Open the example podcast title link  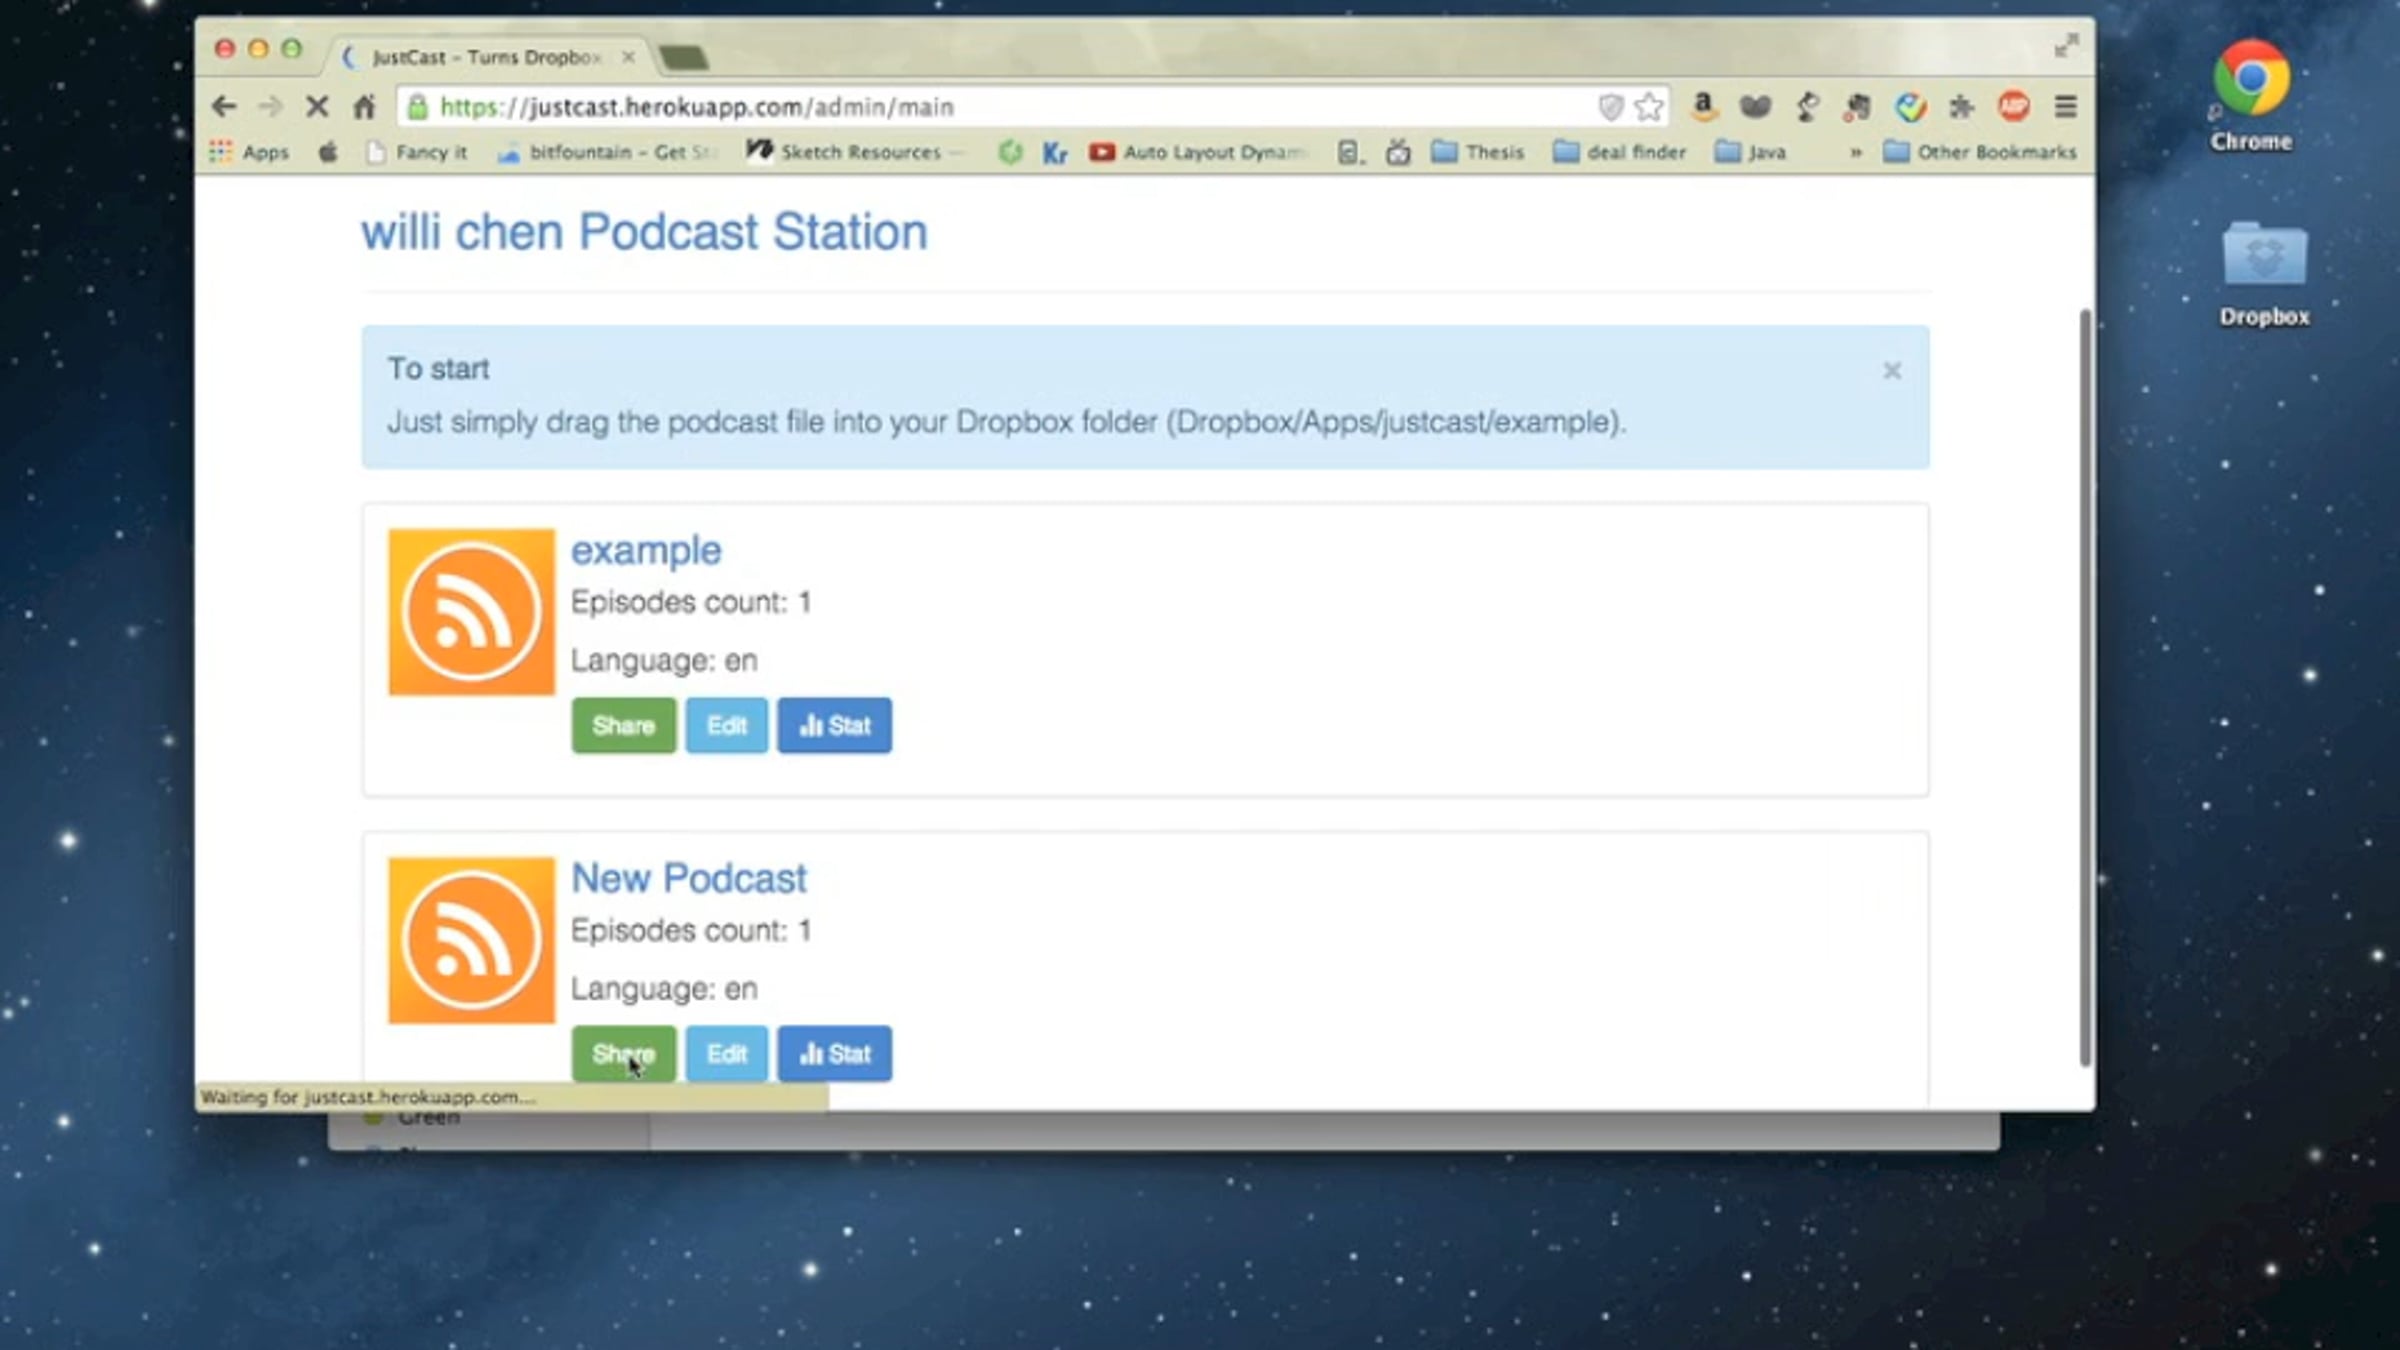646,550
